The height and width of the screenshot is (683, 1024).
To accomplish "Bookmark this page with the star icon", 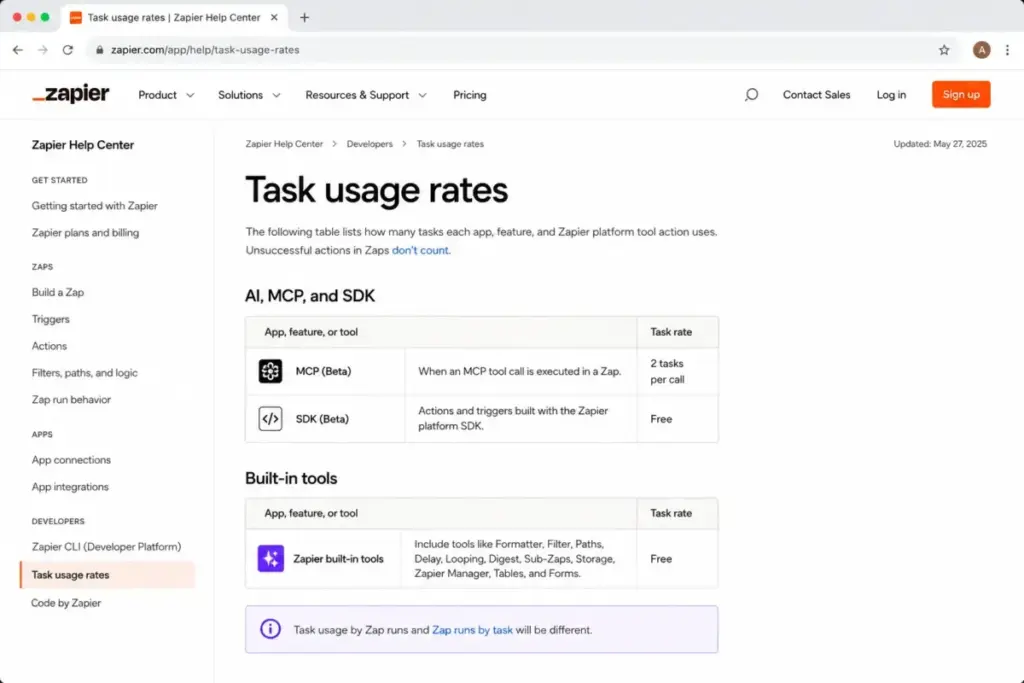I will [x=944, y=50].
